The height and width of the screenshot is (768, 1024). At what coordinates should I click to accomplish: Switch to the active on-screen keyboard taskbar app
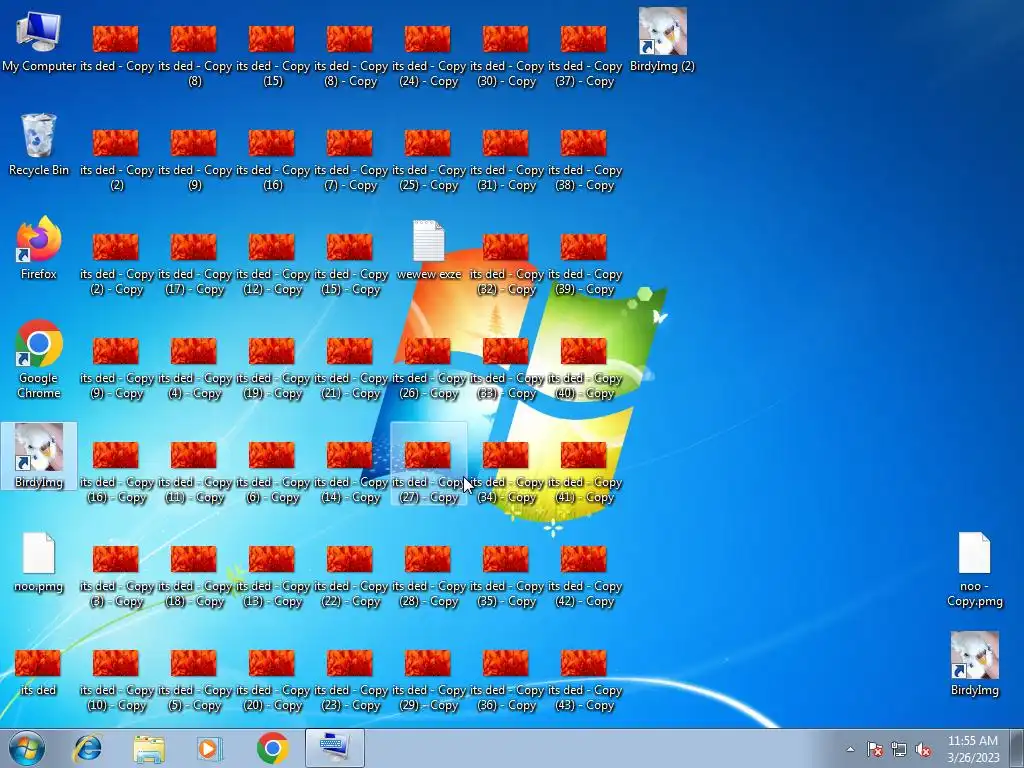tap(334, 748)
